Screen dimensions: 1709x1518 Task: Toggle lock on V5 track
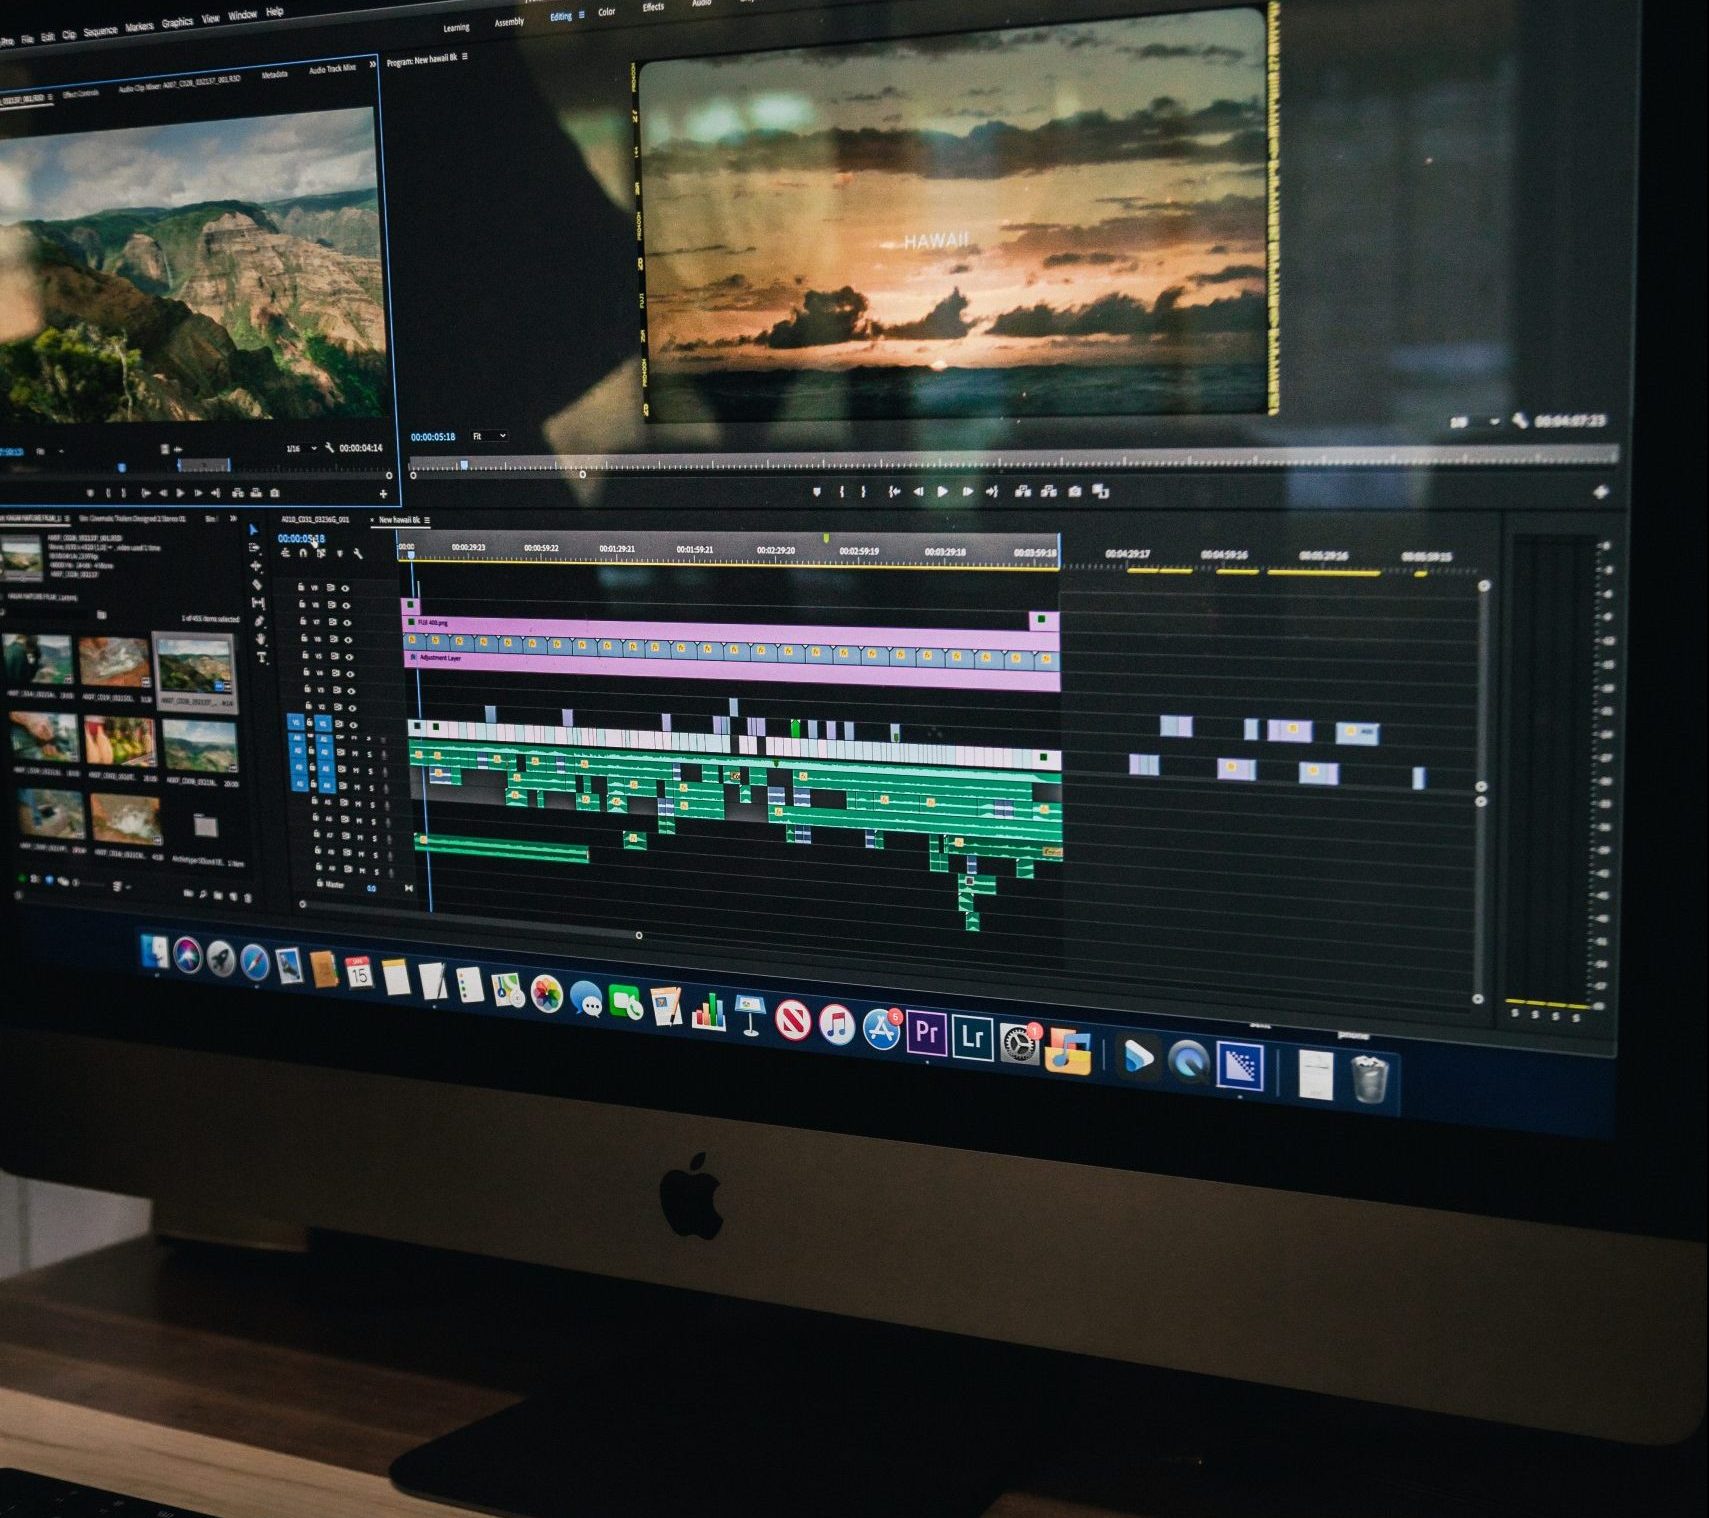click(x=305, y=655)
